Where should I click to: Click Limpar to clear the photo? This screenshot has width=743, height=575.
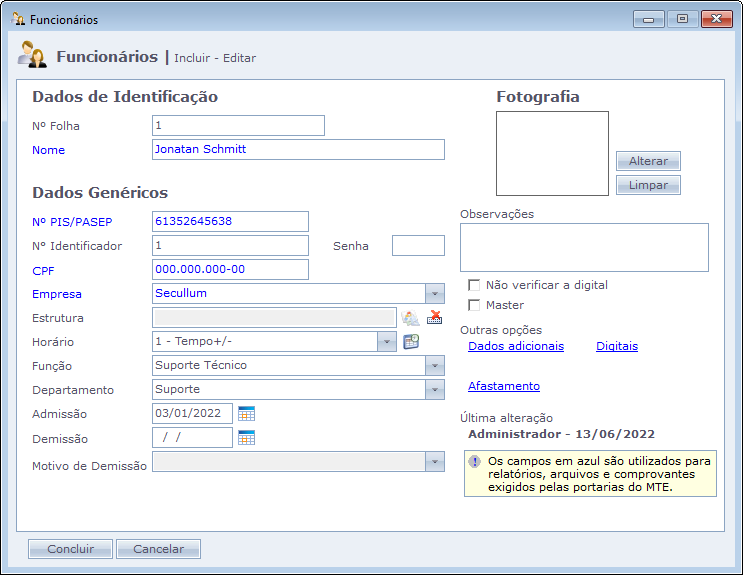pos(648,185)
